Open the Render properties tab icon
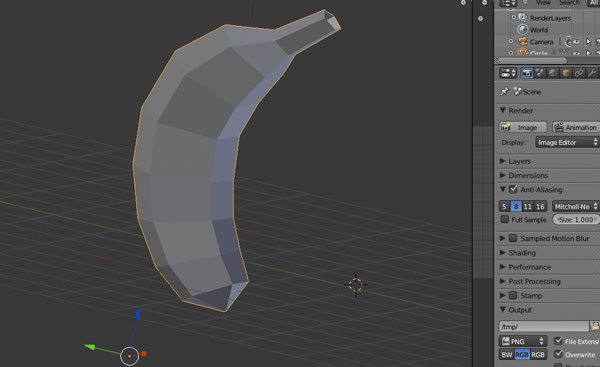600x367 pixels. [x=527, y=73]
